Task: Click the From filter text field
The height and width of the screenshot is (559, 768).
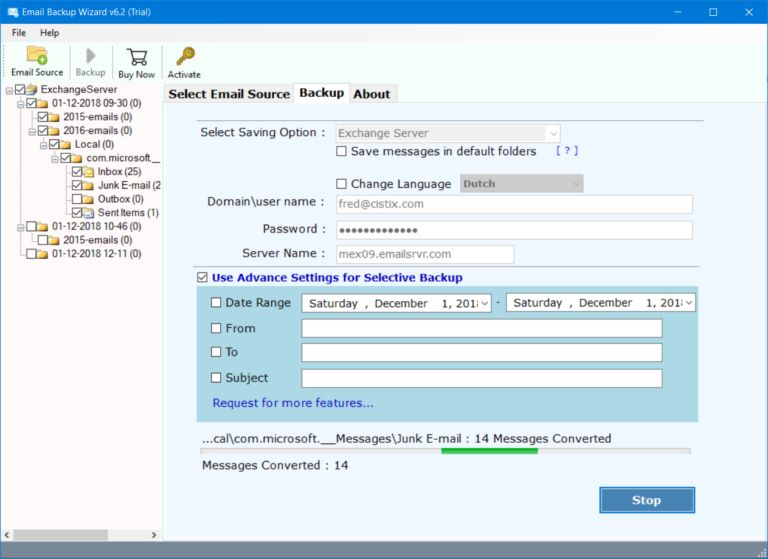Action: tap(482, 328)
